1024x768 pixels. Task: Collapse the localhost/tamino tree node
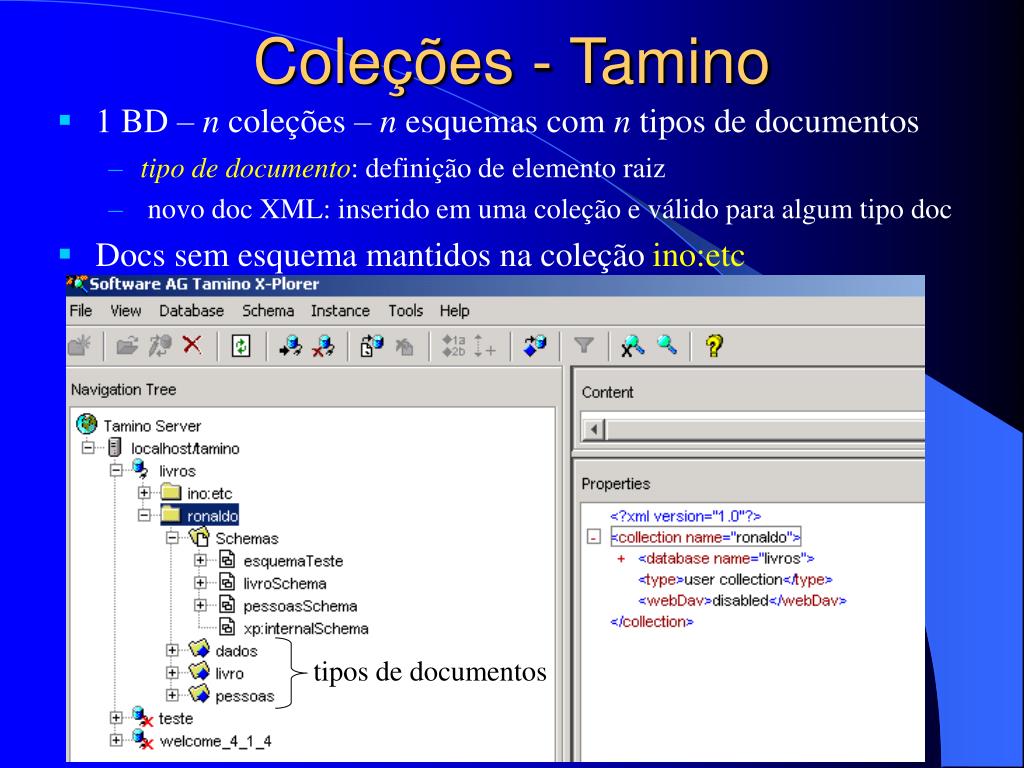88,448
